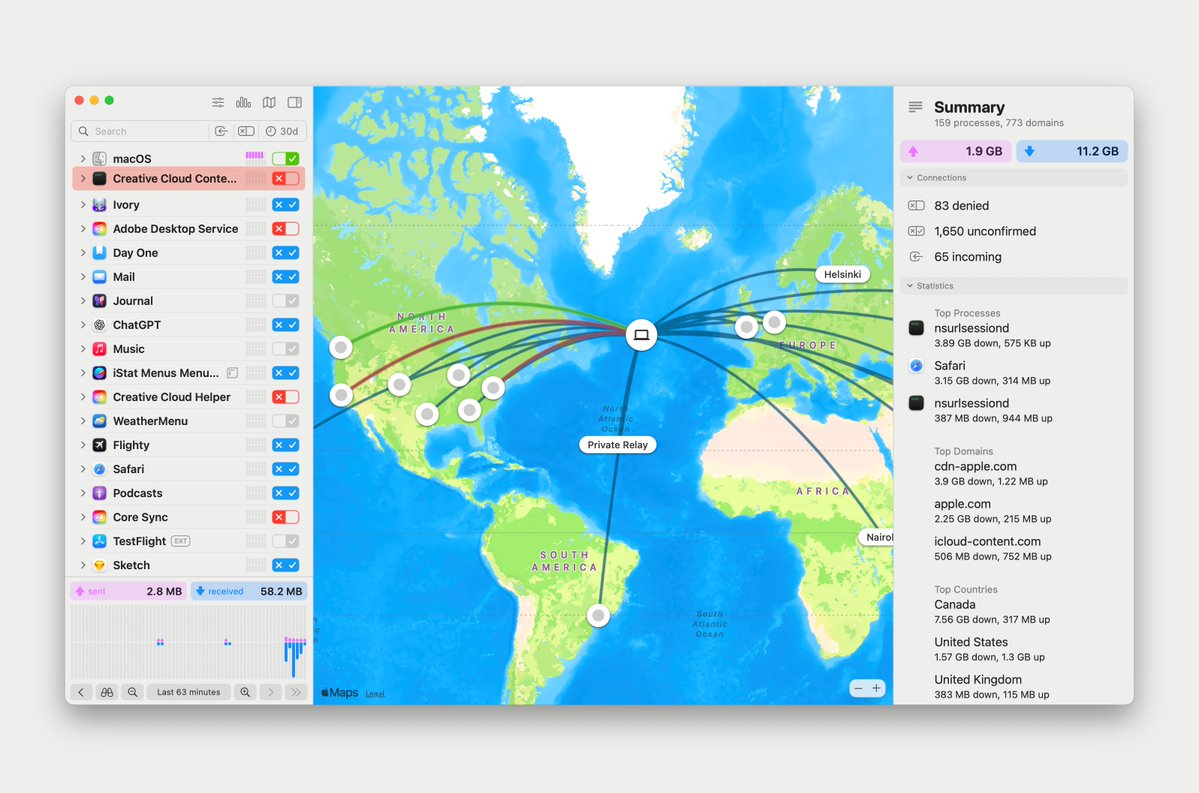This screenshot has width=1199, height=793.
Task: Collapse the Connections section
Action: (x=910, y=177)
